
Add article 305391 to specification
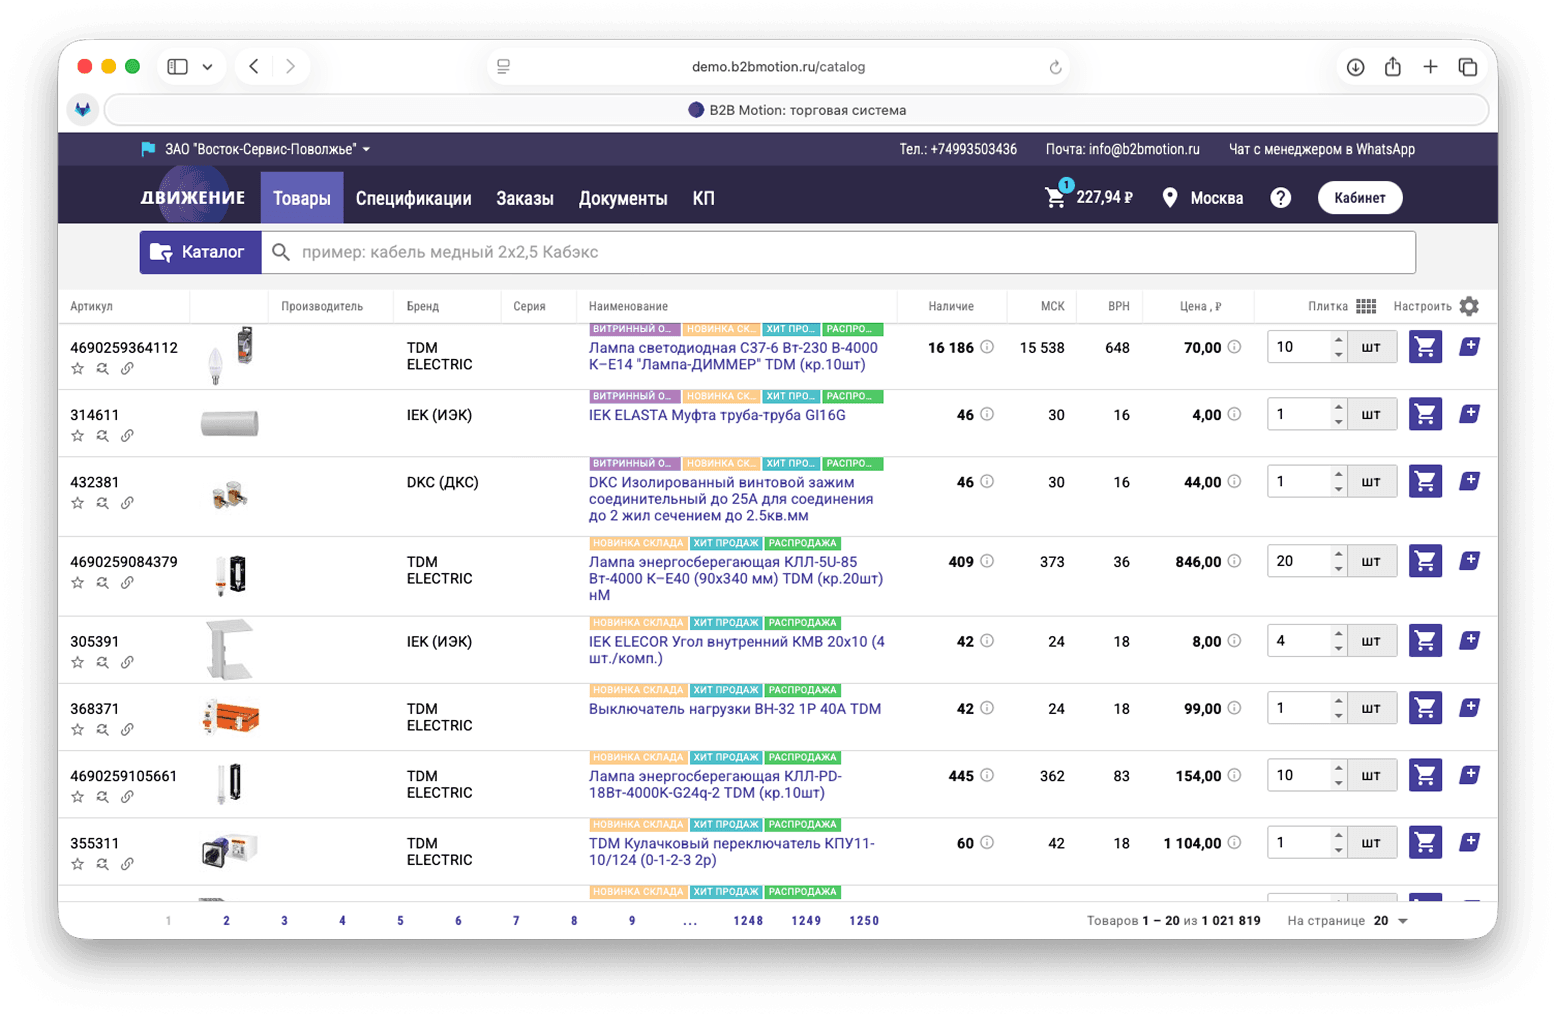pyautogui.click(x=1469, y=641)
